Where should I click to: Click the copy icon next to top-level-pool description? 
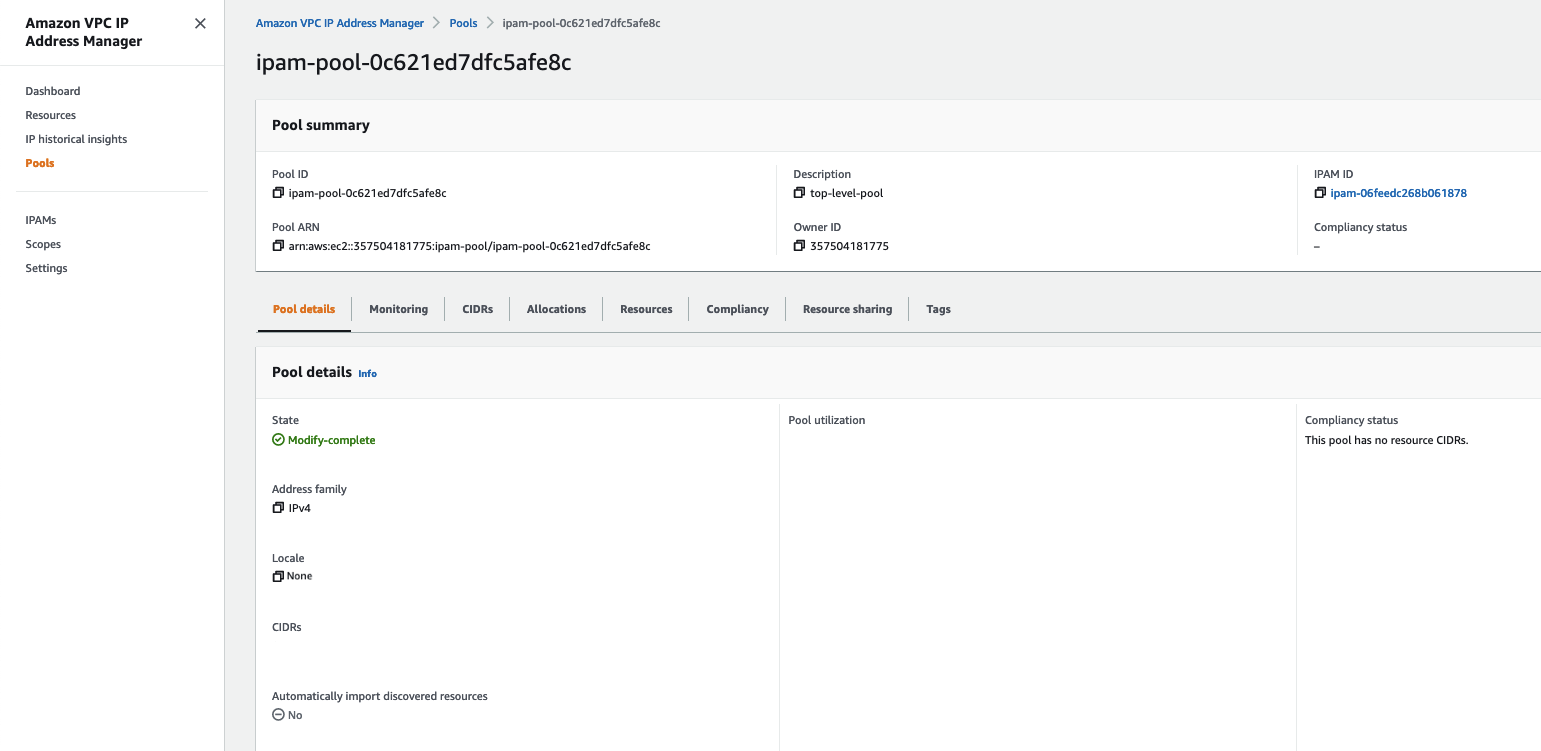798,192
